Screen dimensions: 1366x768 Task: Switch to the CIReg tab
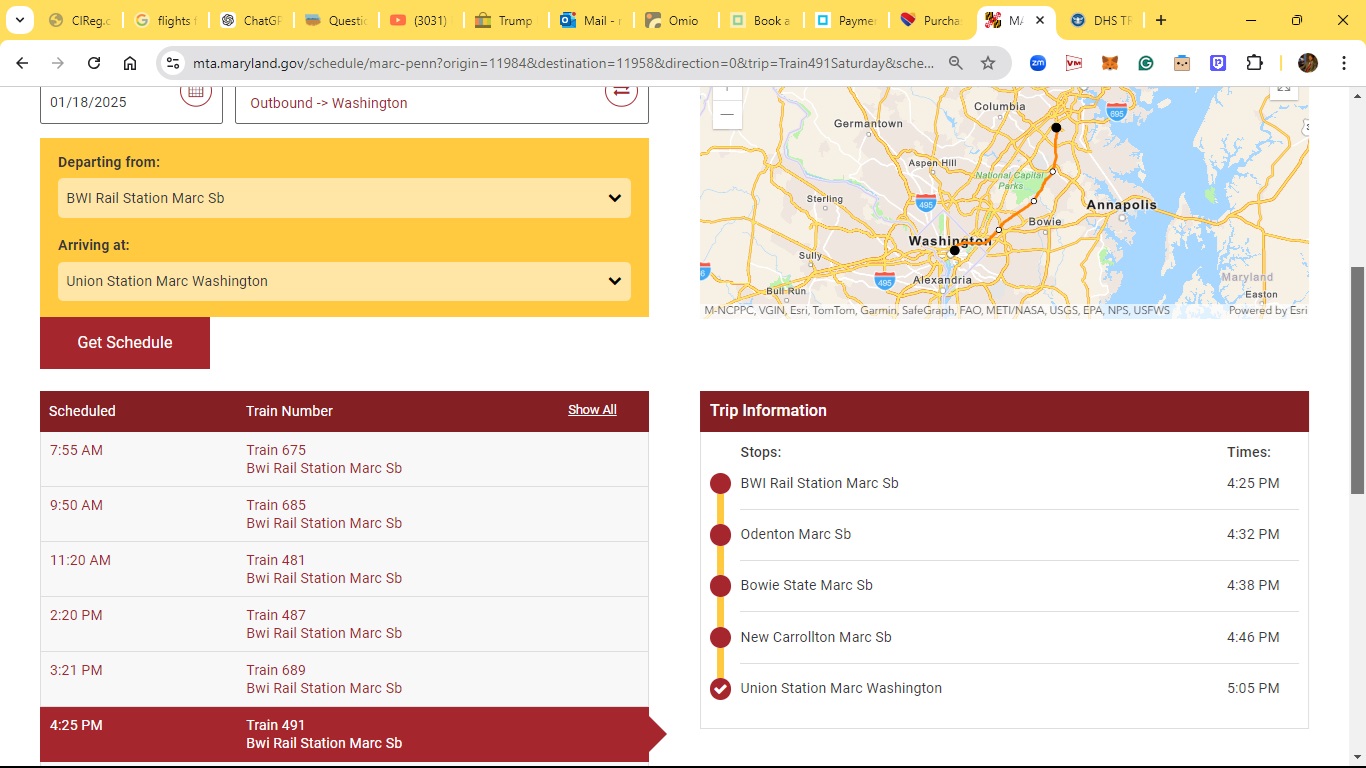[80, 20]
